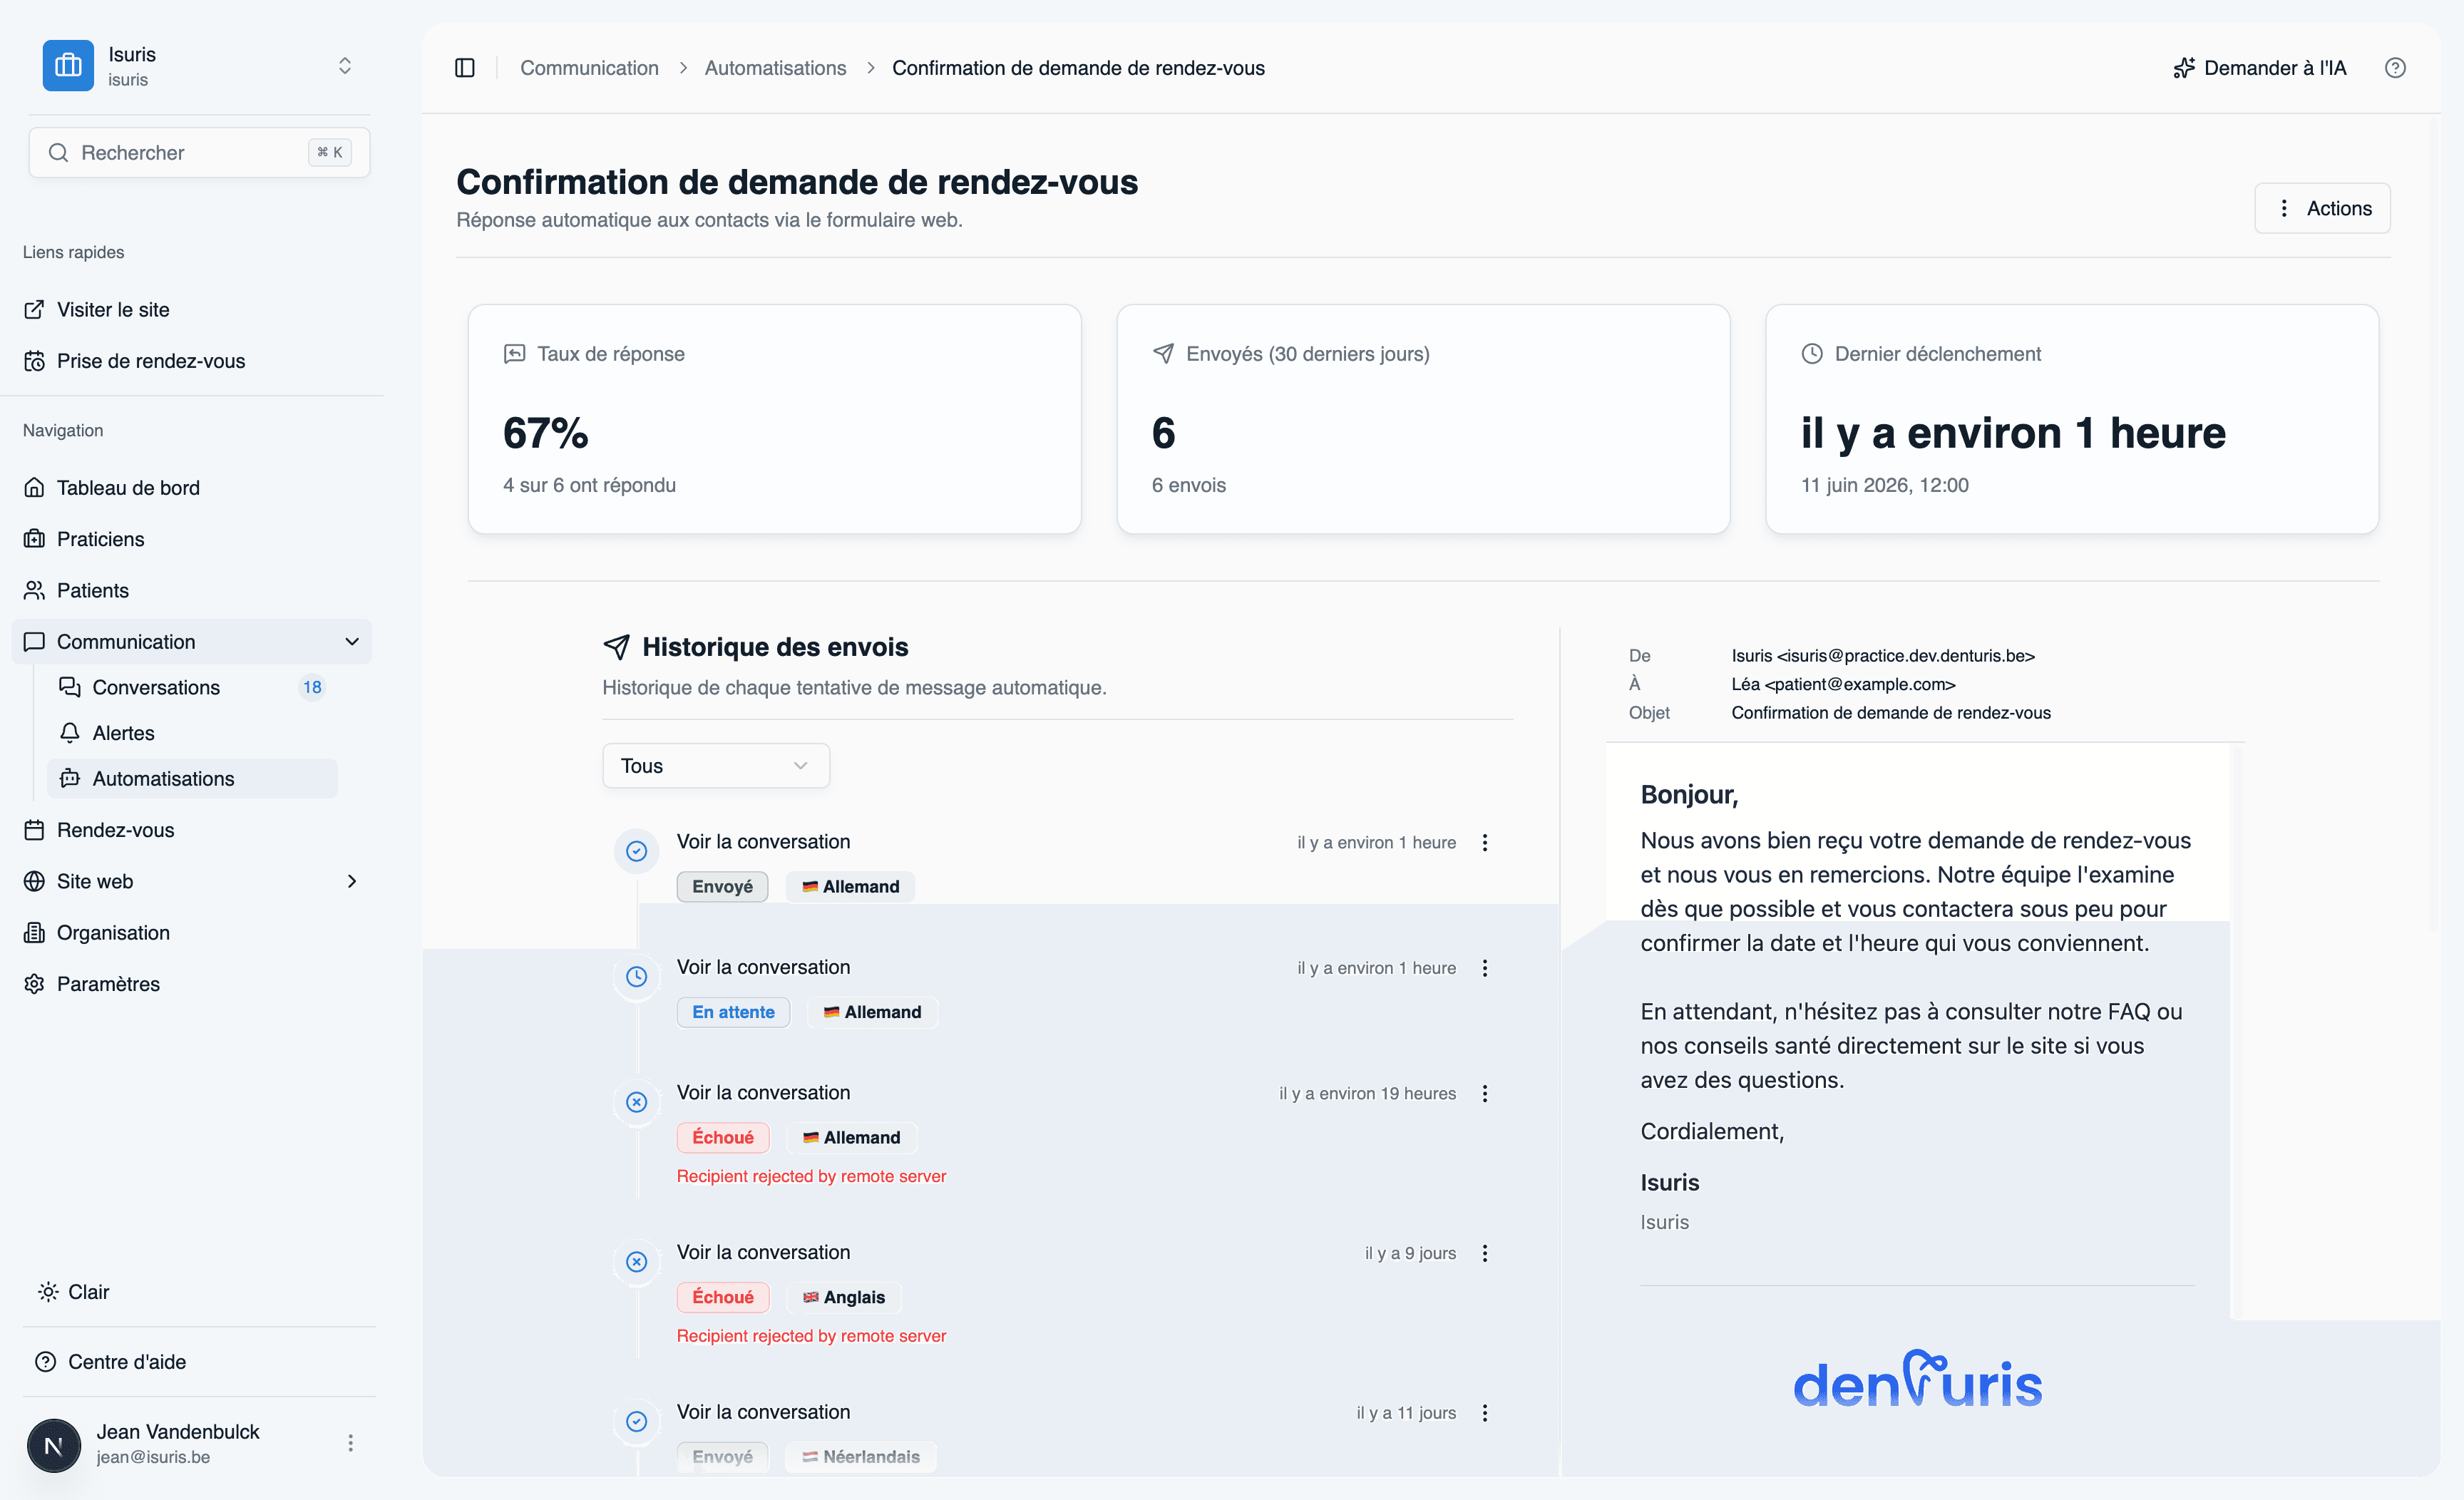The width and height of the screenshot is (2464, 1500).
Task: Click Taux de réponse card icon
Action: tap(514, 354)
